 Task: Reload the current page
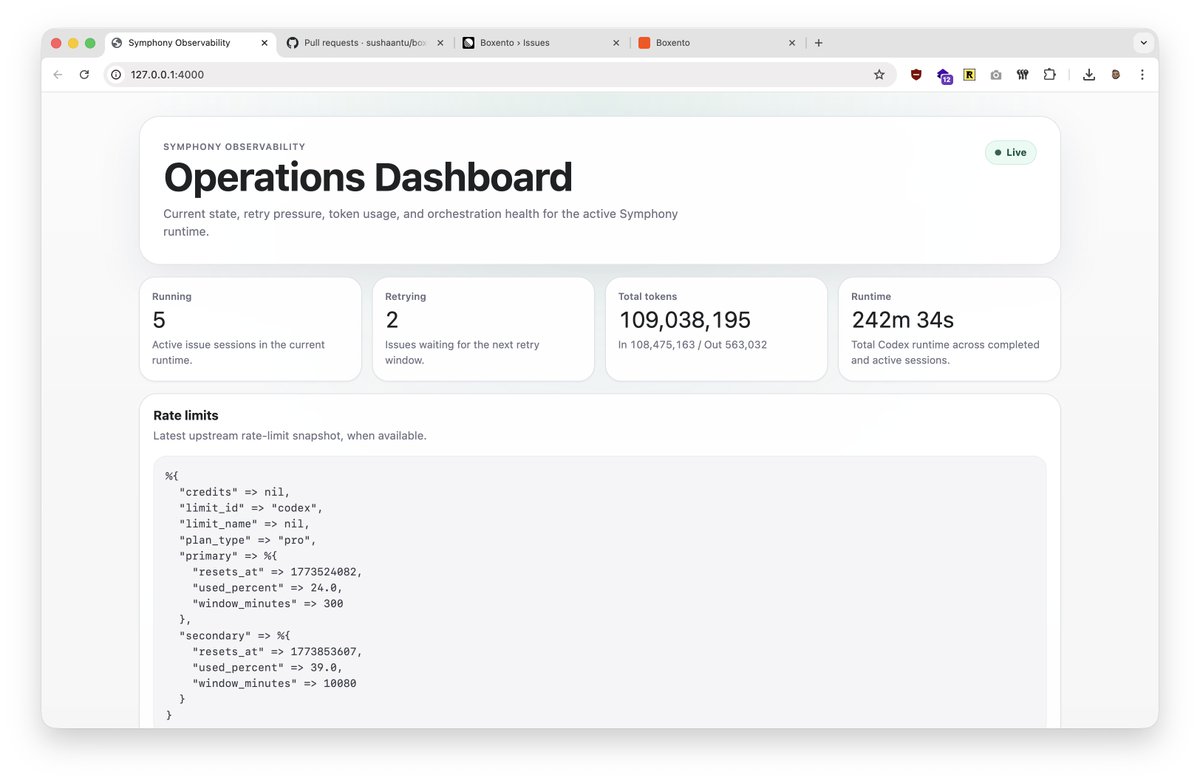pyautogui.click(x=84, y=74)
